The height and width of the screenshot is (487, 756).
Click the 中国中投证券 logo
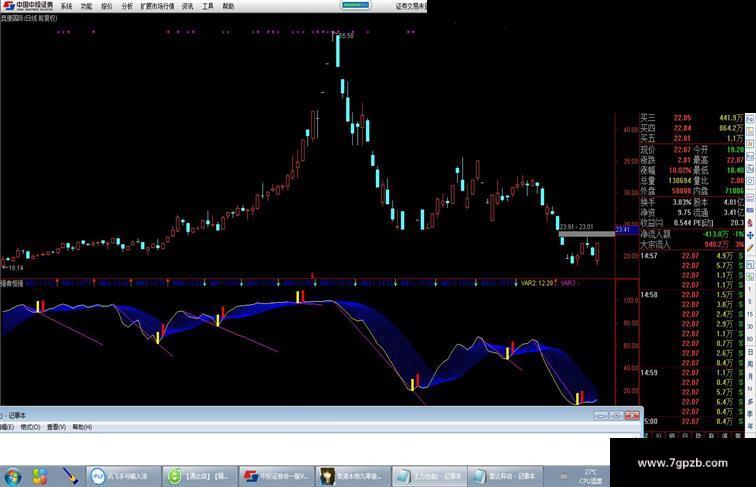point(28,6)
